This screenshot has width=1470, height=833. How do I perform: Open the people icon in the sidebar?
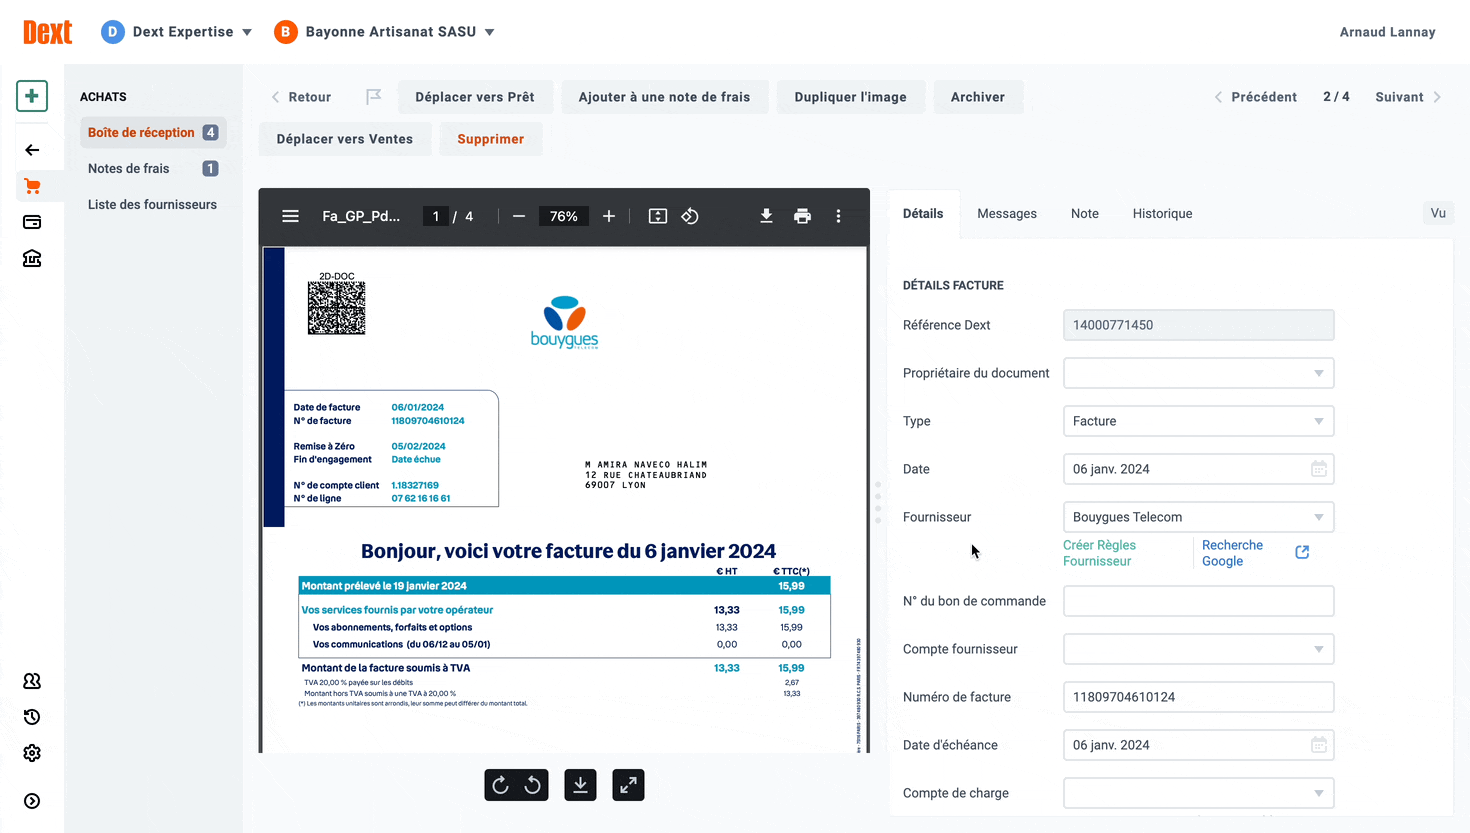[32, 681]
